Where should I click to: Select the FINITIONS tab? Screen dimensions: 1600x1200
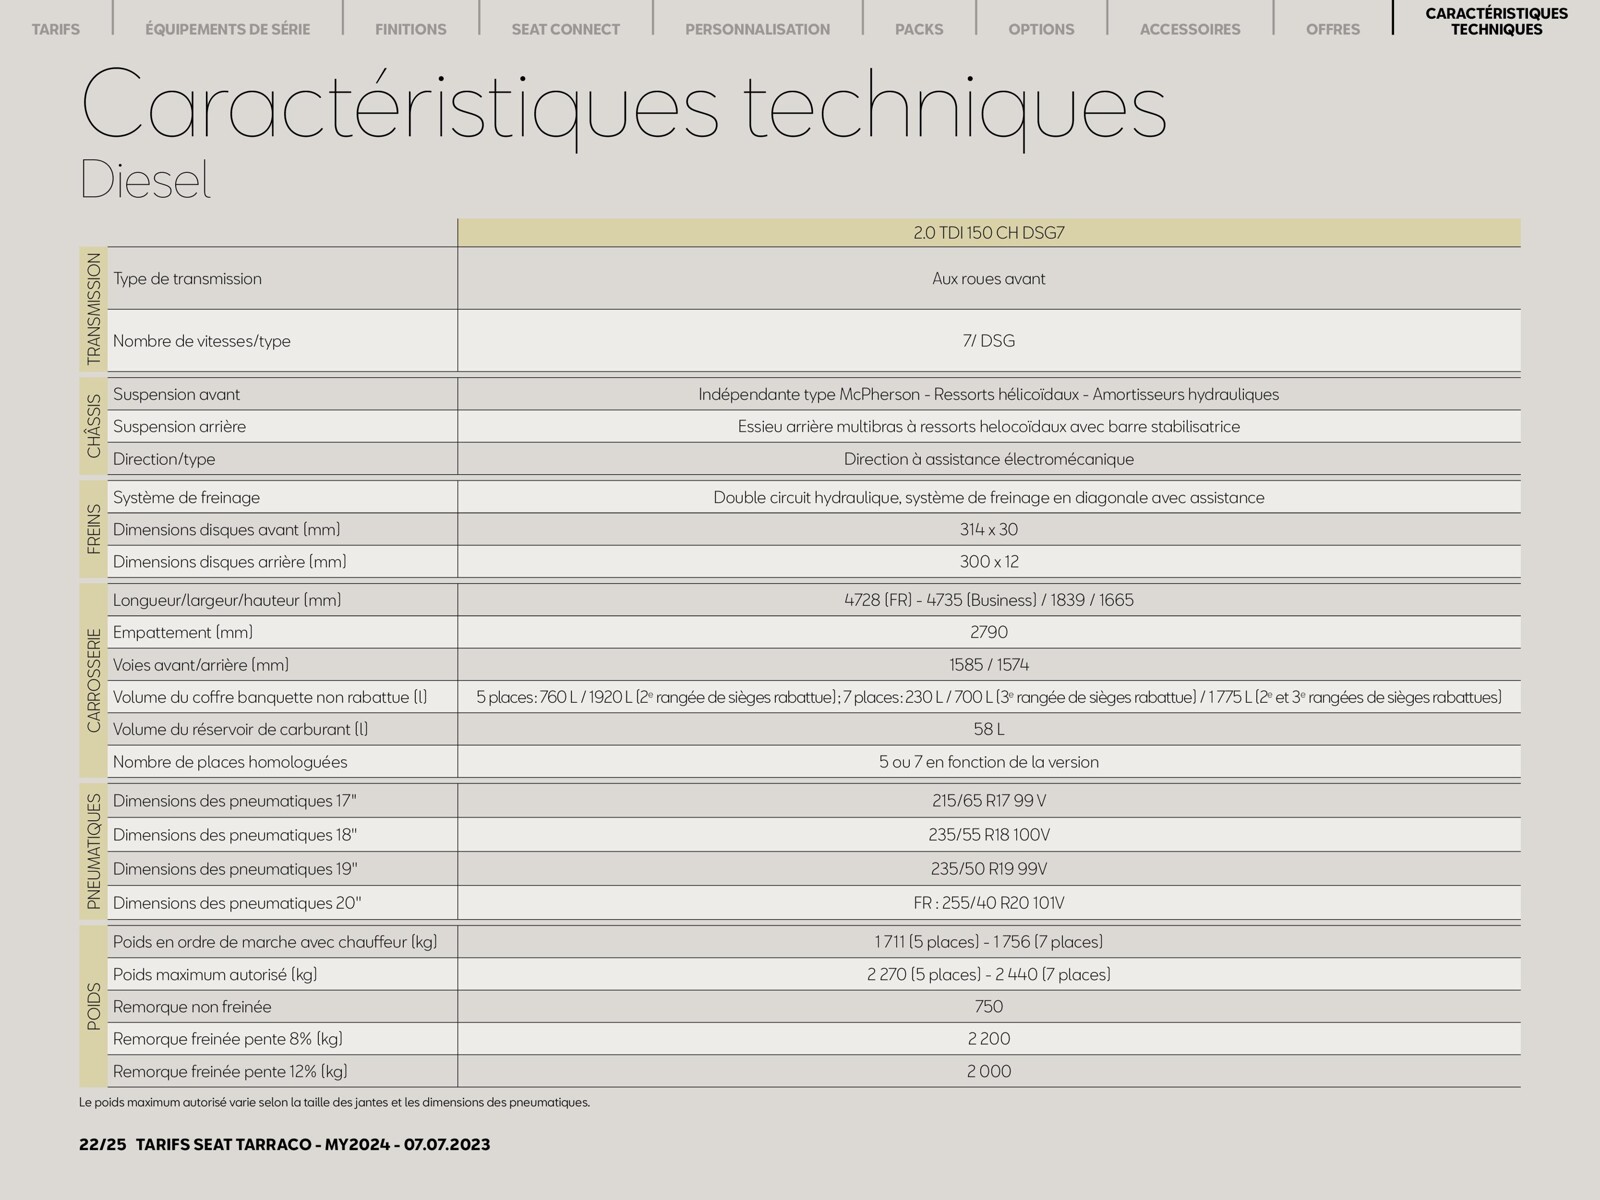click(x=411, y=29)
